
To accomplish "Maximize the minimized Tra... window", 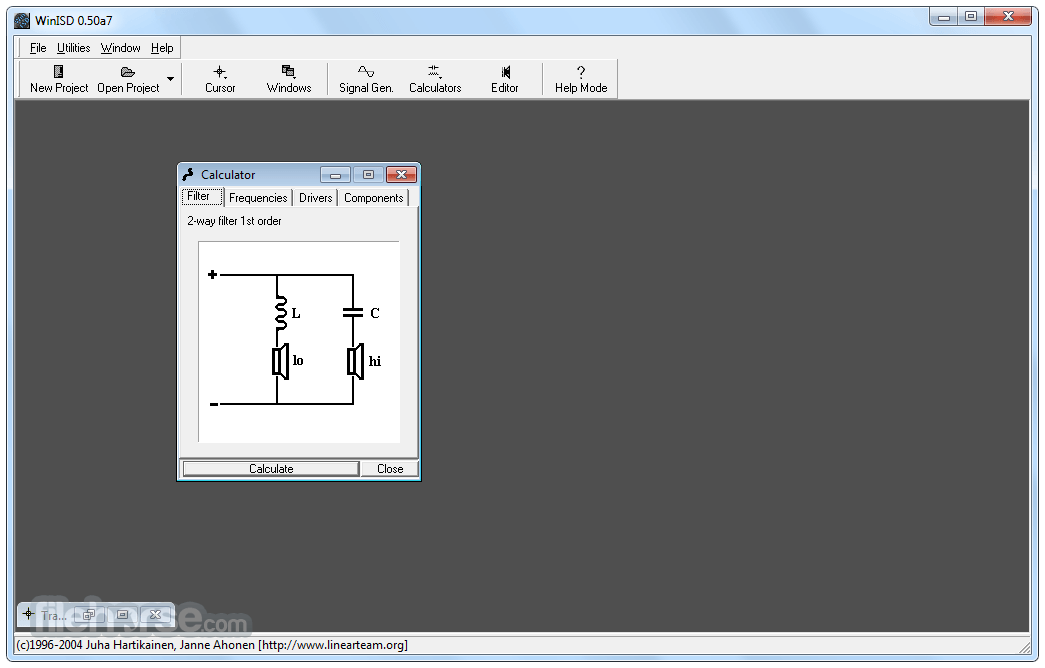I will click(122, 615).
